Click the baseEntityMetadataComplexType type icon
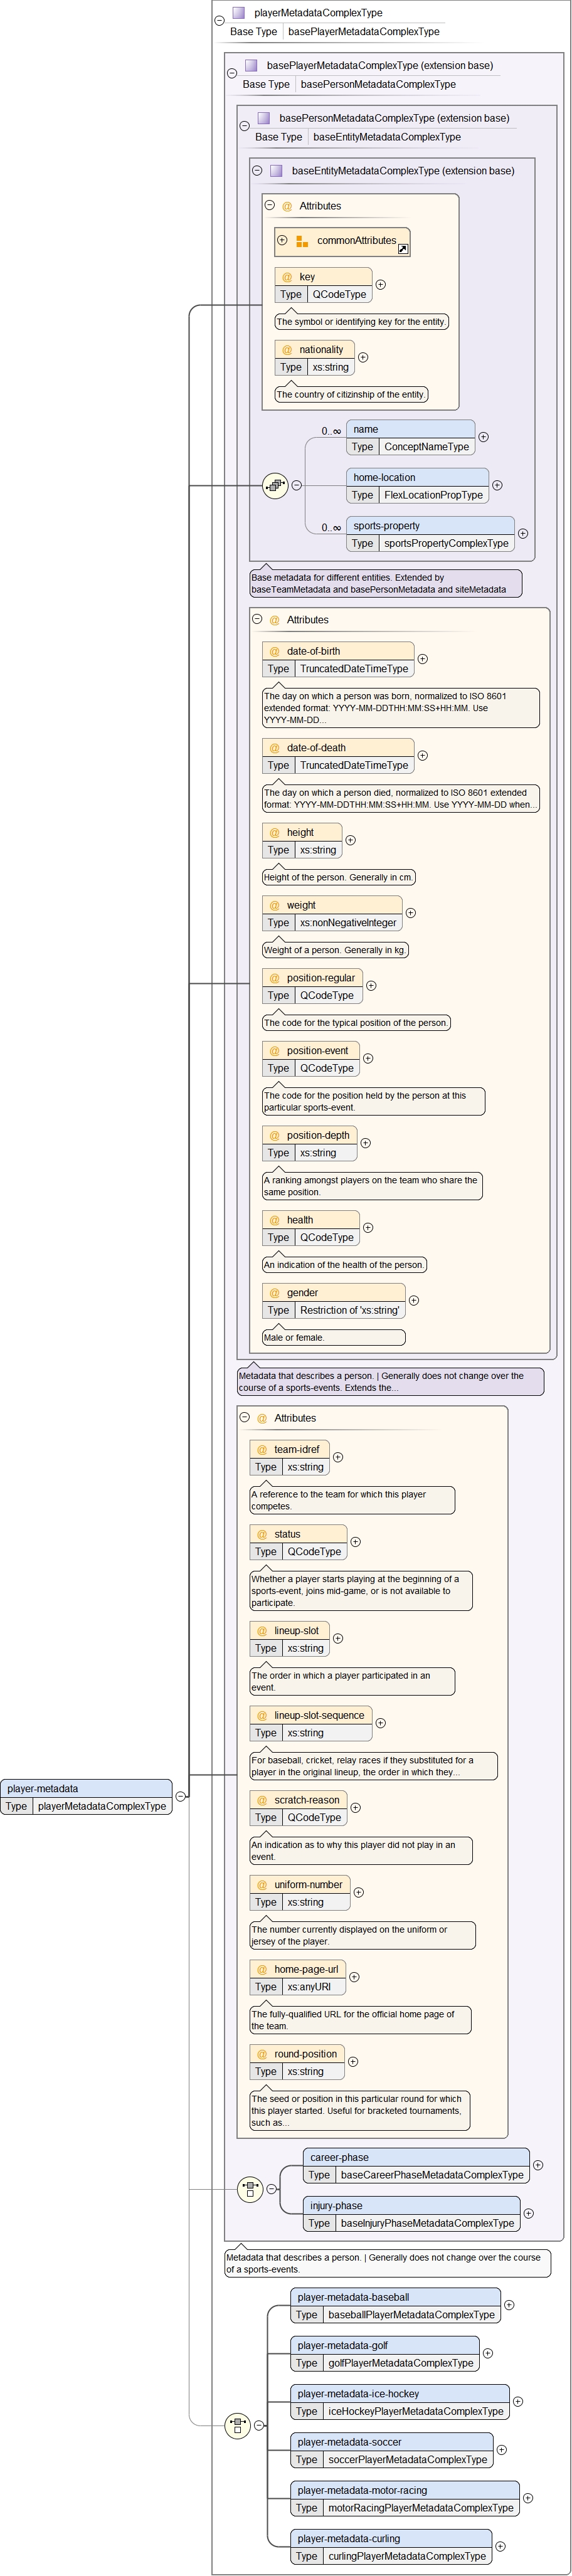Viewport: 572px width, 2576px height. pyautogui.click(x=276, y=171)
